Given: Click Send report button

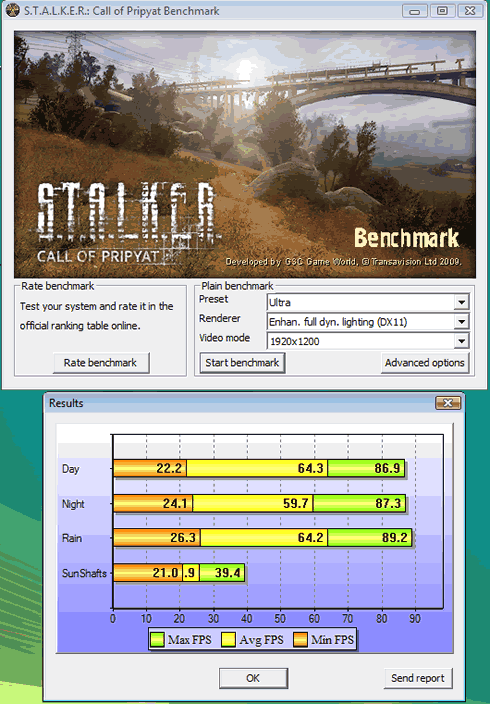Looking at the screenshot, I should (x=417, y=678).
